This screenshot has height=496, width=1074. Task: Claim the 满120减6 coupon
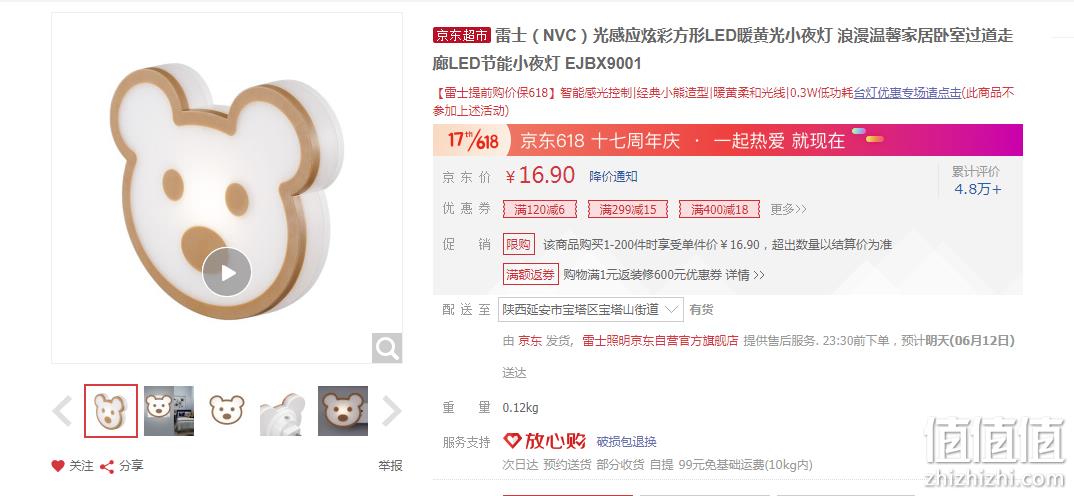[540, 209]
